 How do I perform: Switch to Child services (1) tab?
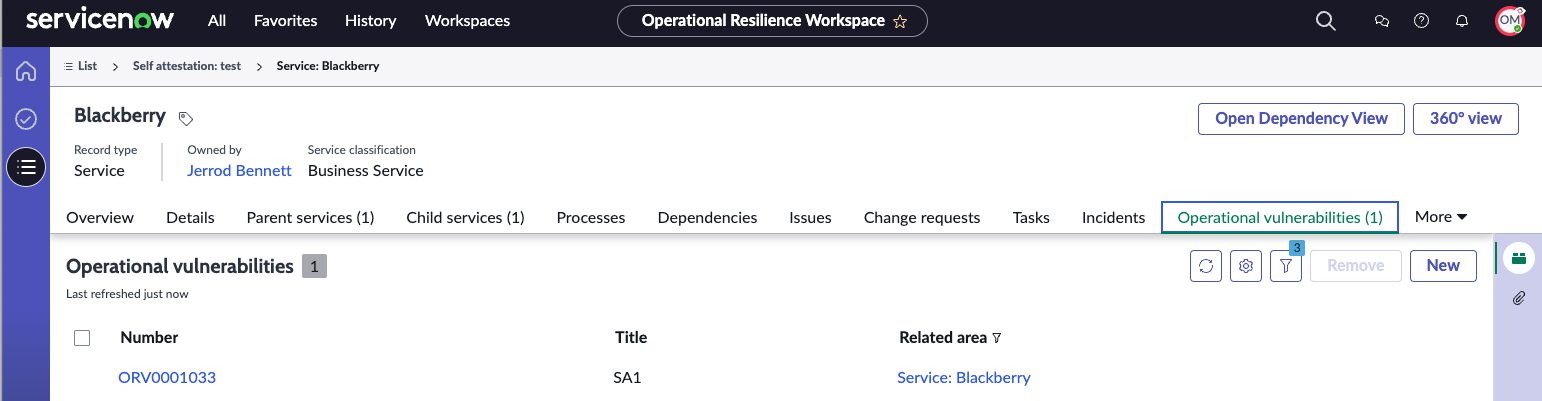click(x=465, y=217)
